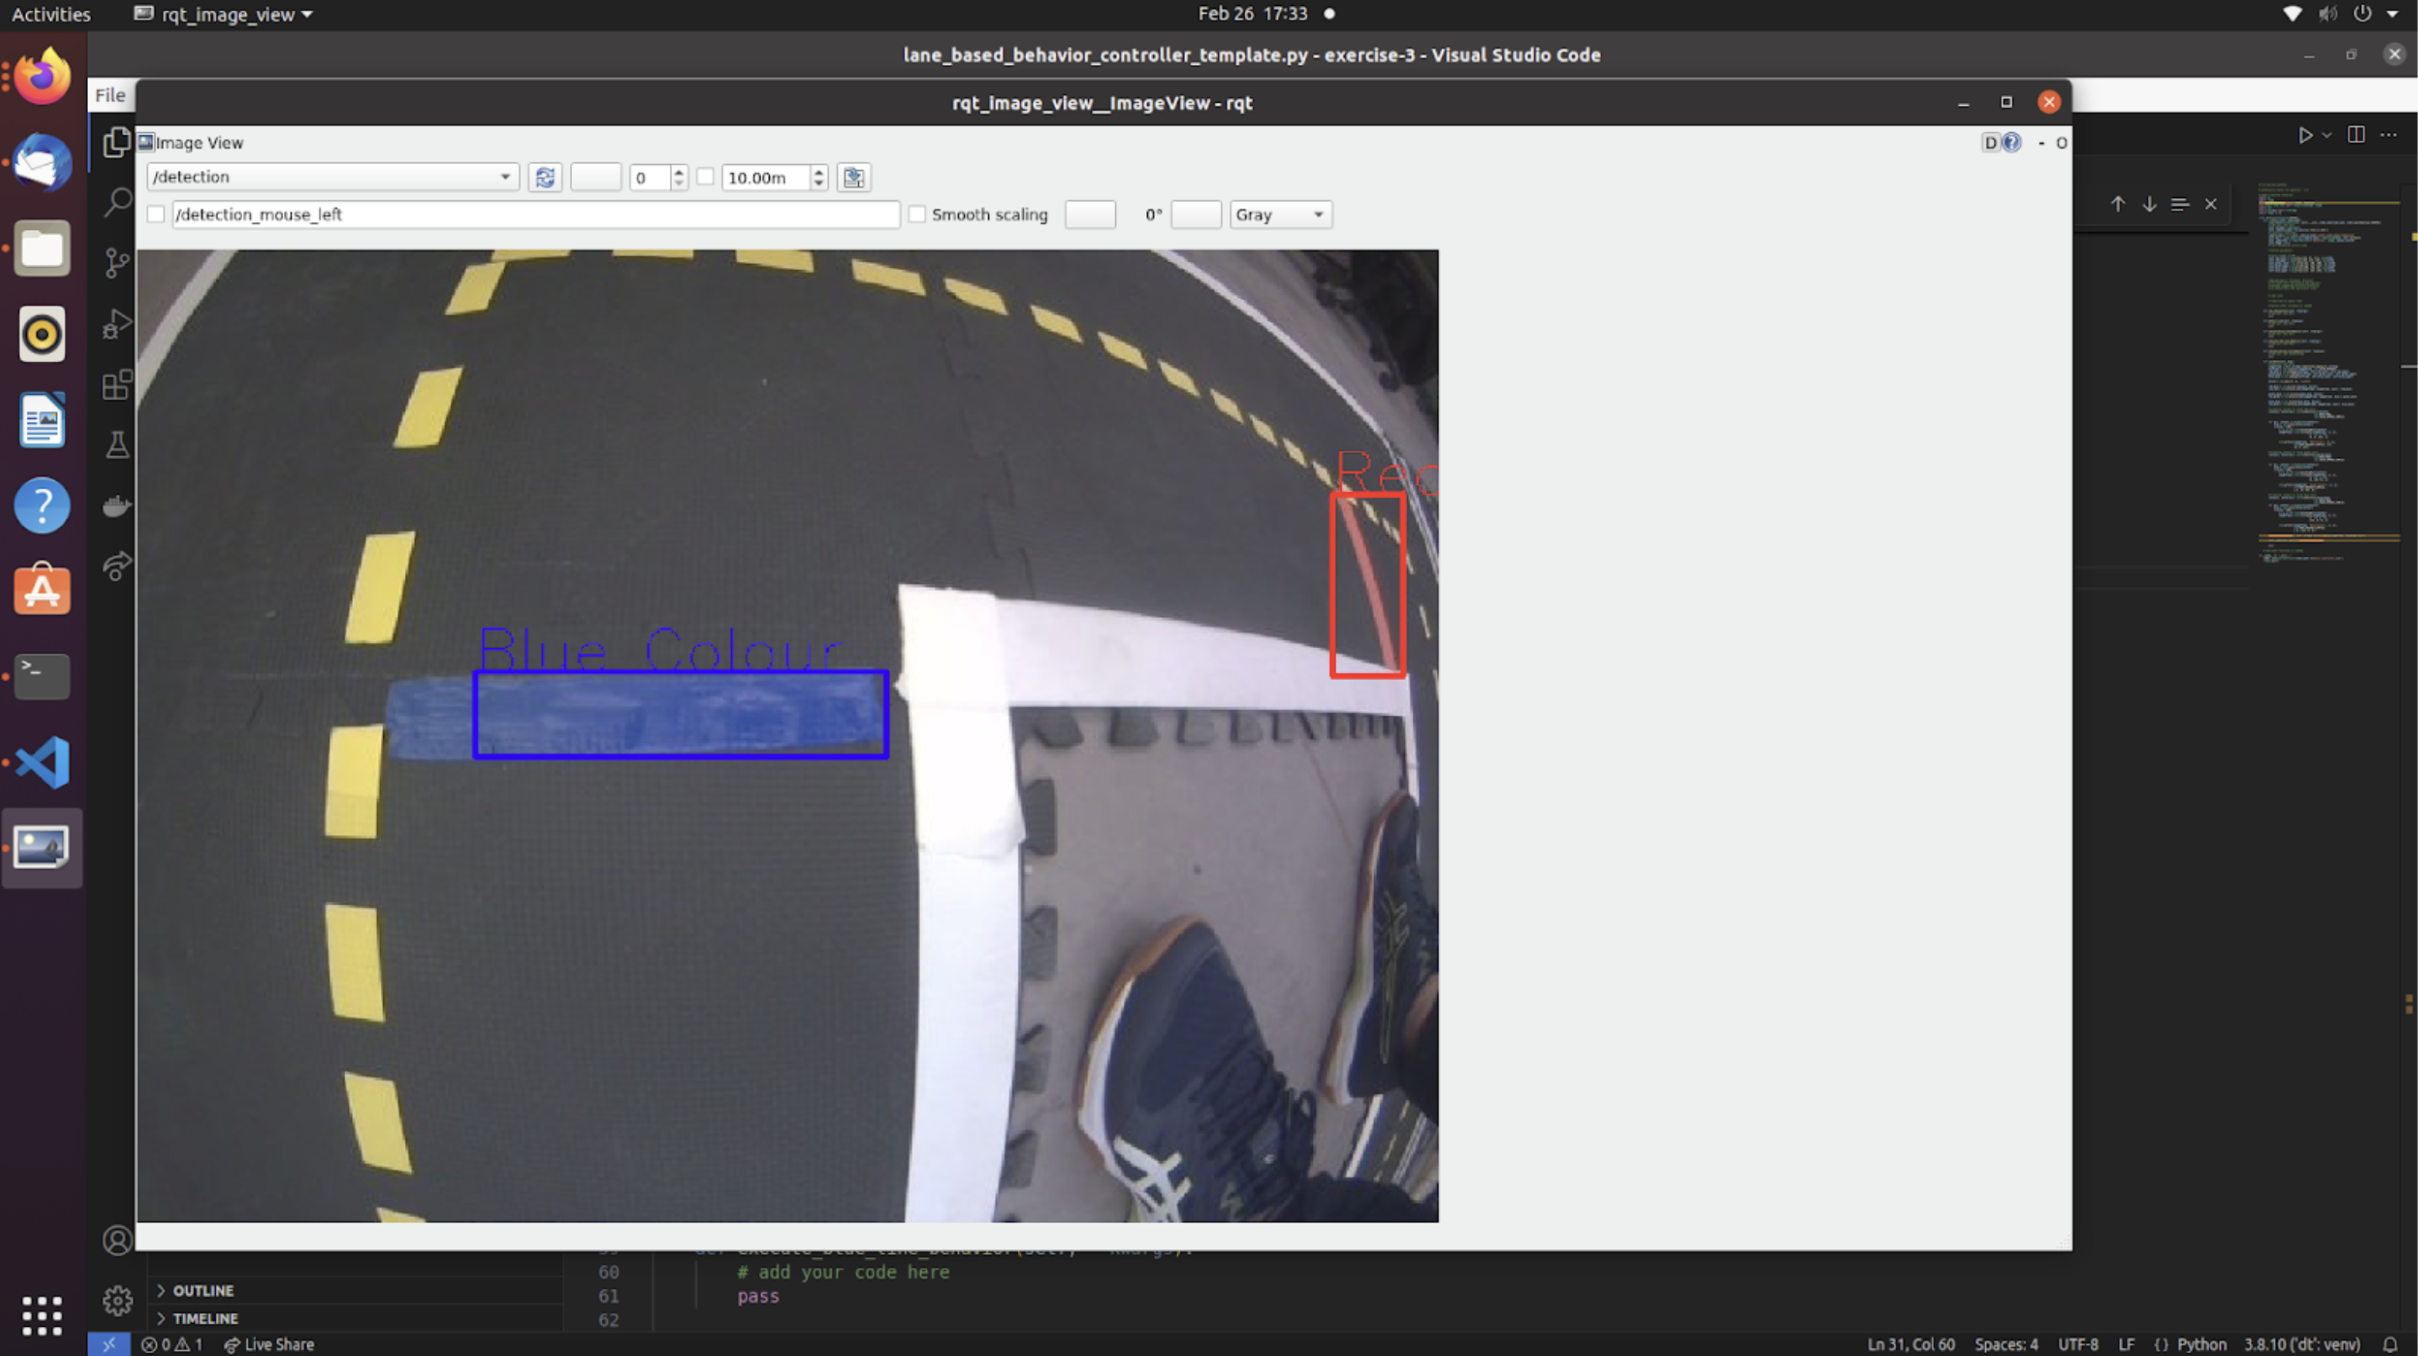Open the Manage settings gear

(117, 1300)
